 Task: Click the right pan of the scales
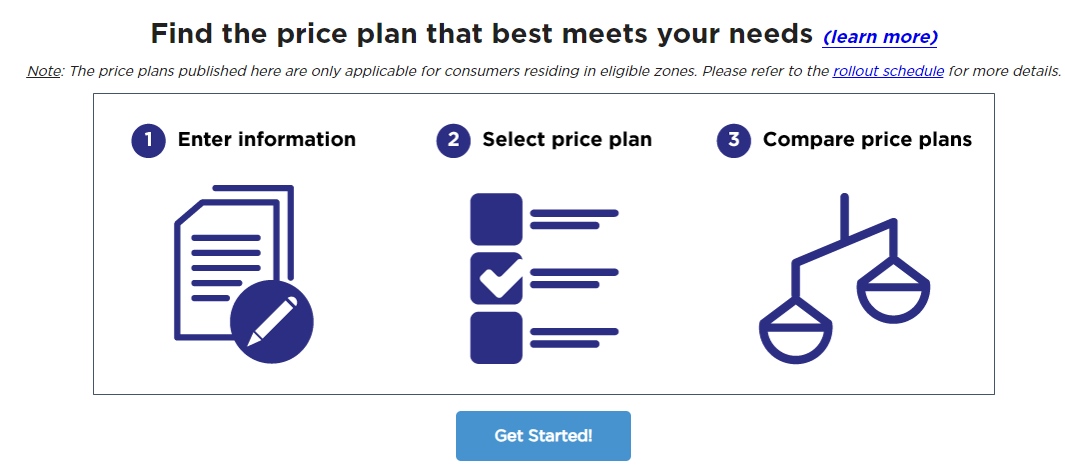pos(893,292)
